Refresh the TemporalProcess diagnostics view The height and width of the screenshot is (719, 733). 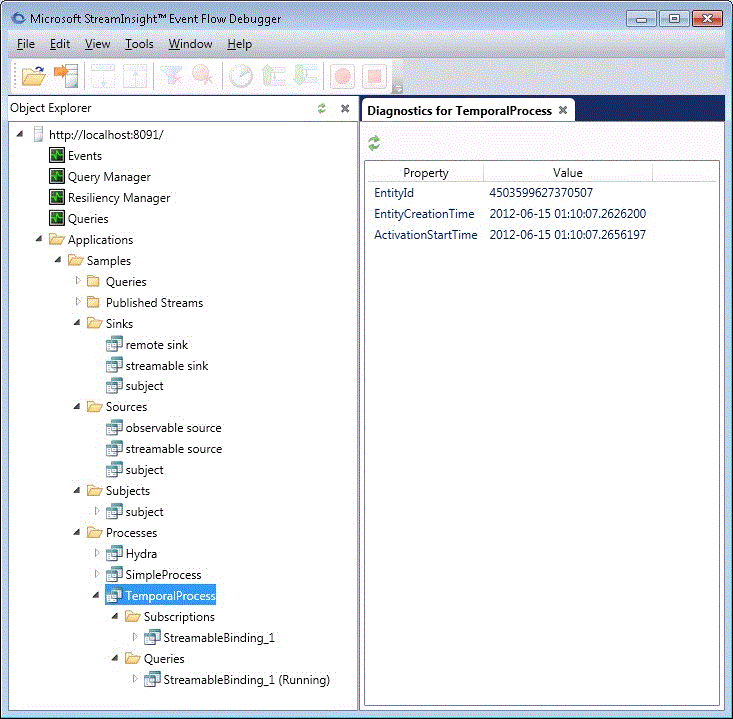click(x=374, y=143)
